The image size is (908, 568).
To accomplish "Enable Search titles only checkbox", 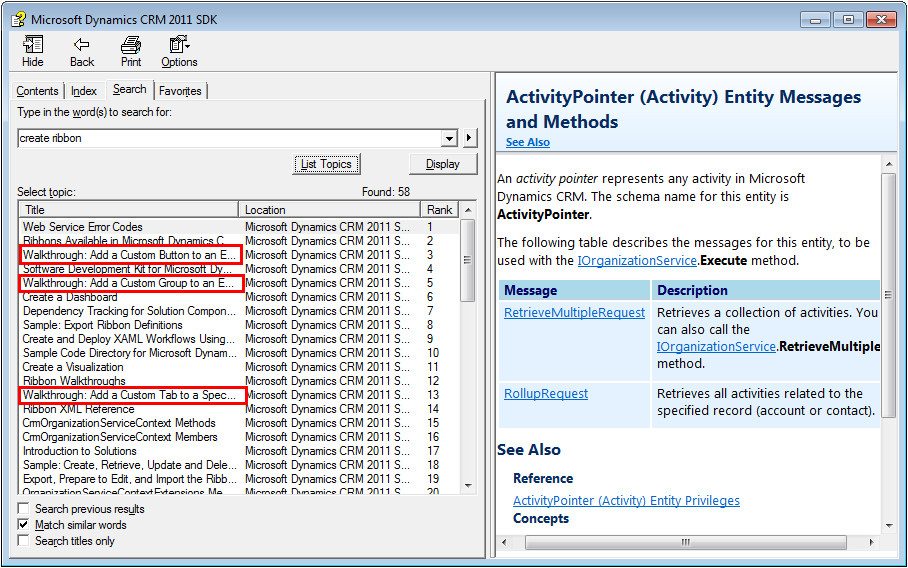I will pyautogui.click(x=24, y=541).
